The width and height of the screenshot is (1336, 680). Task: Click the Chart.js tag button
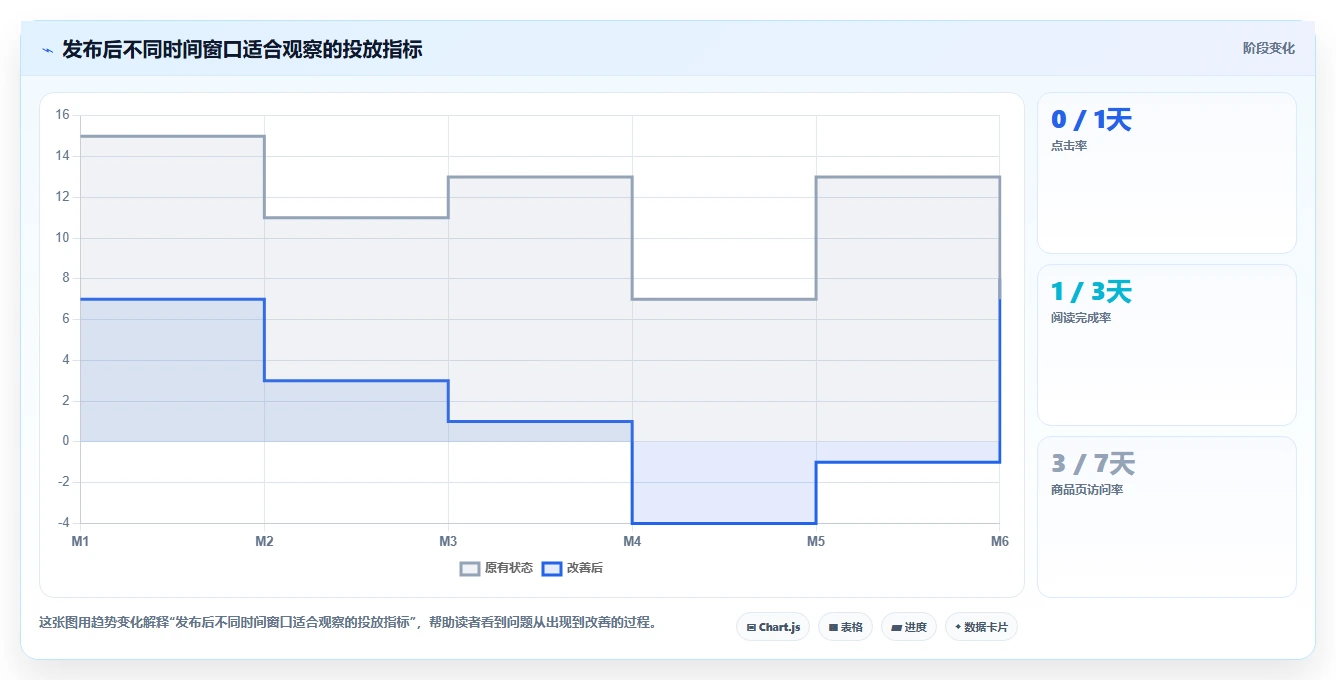click(x=773, y=627)
